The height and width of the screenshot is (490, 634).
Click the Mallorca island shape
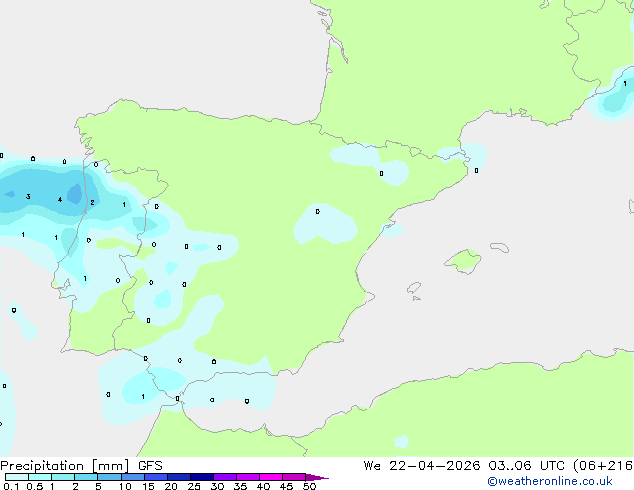pos(463,261)
